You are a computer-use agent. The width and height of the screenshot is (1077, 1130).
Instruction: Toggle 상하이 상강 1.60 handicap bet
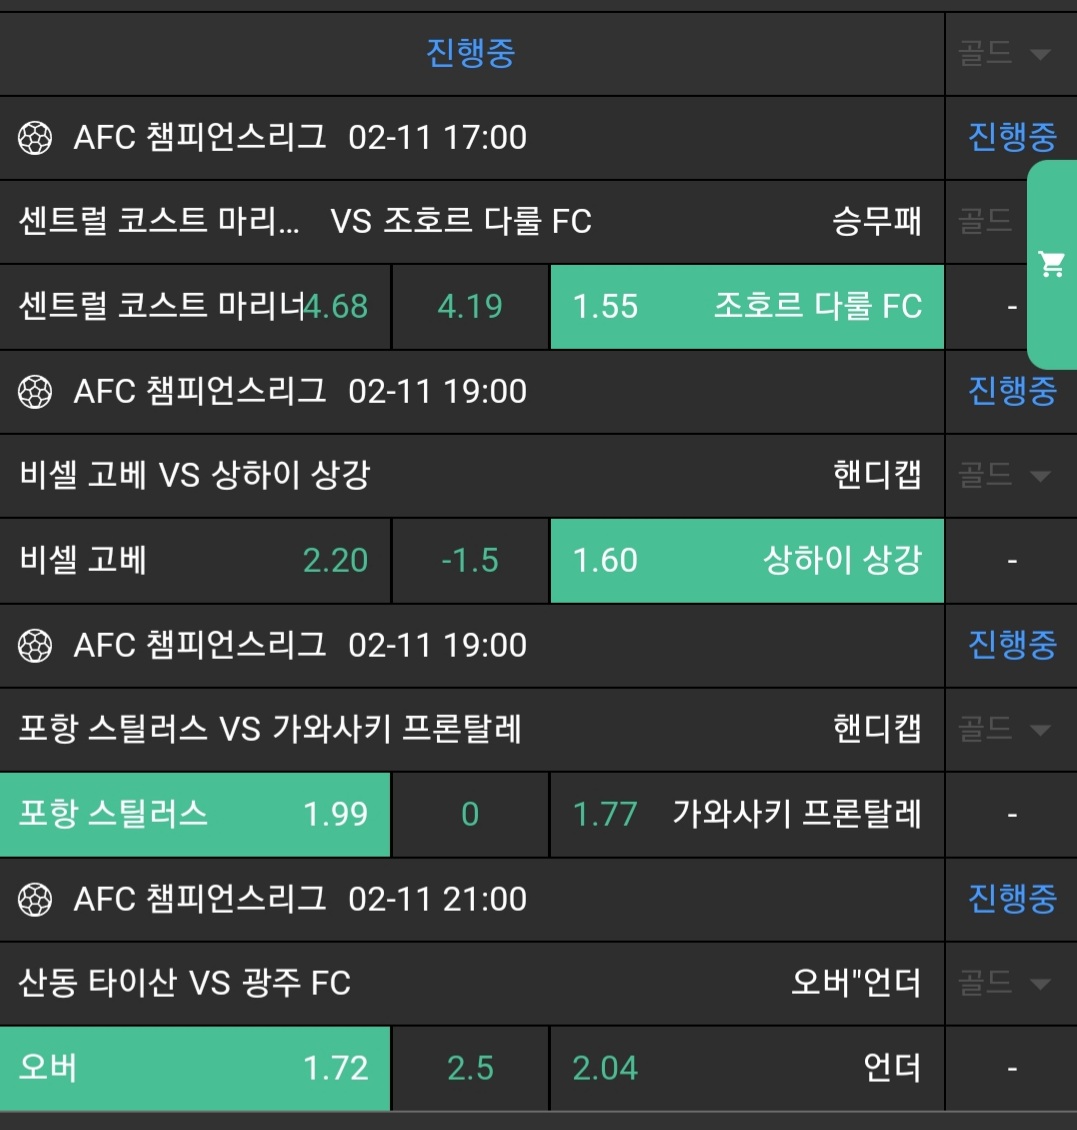[x=746, y=560]
